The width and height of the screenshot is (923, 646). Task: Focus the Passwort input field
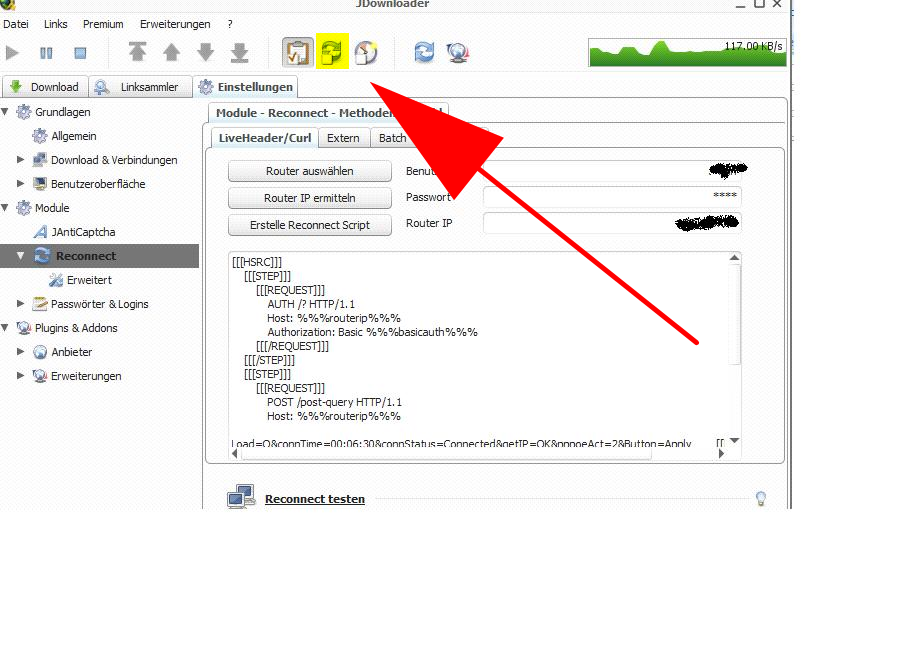(x=612, y=196)
